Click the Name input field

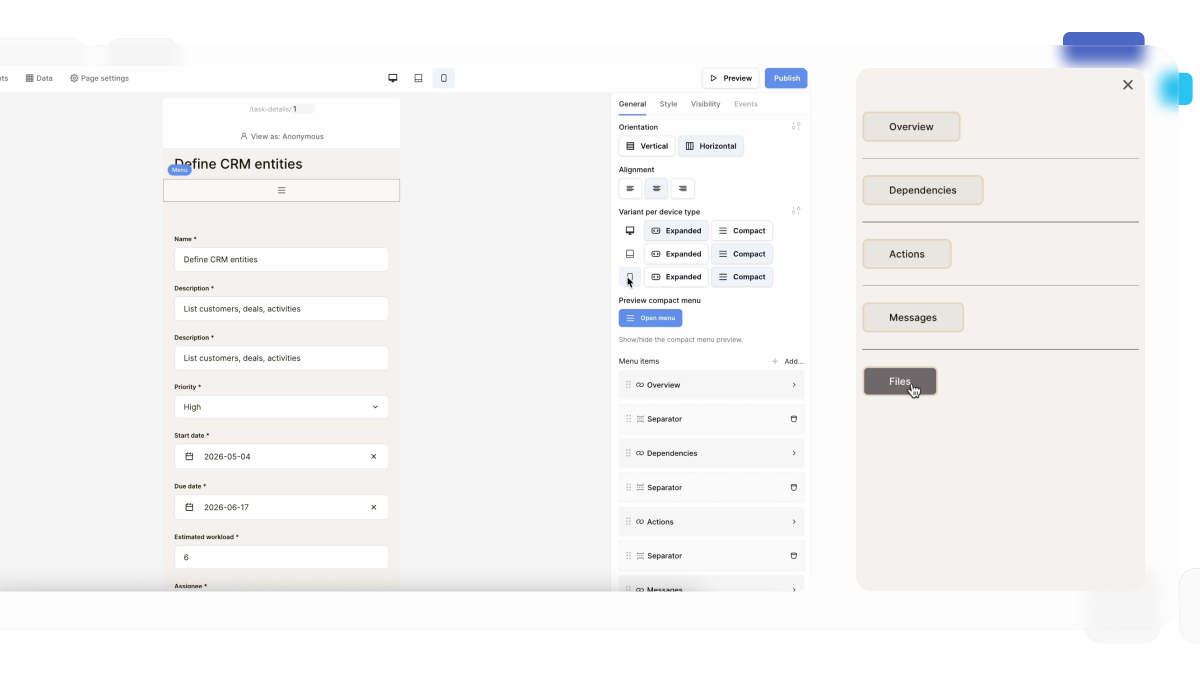pos(281,259)
